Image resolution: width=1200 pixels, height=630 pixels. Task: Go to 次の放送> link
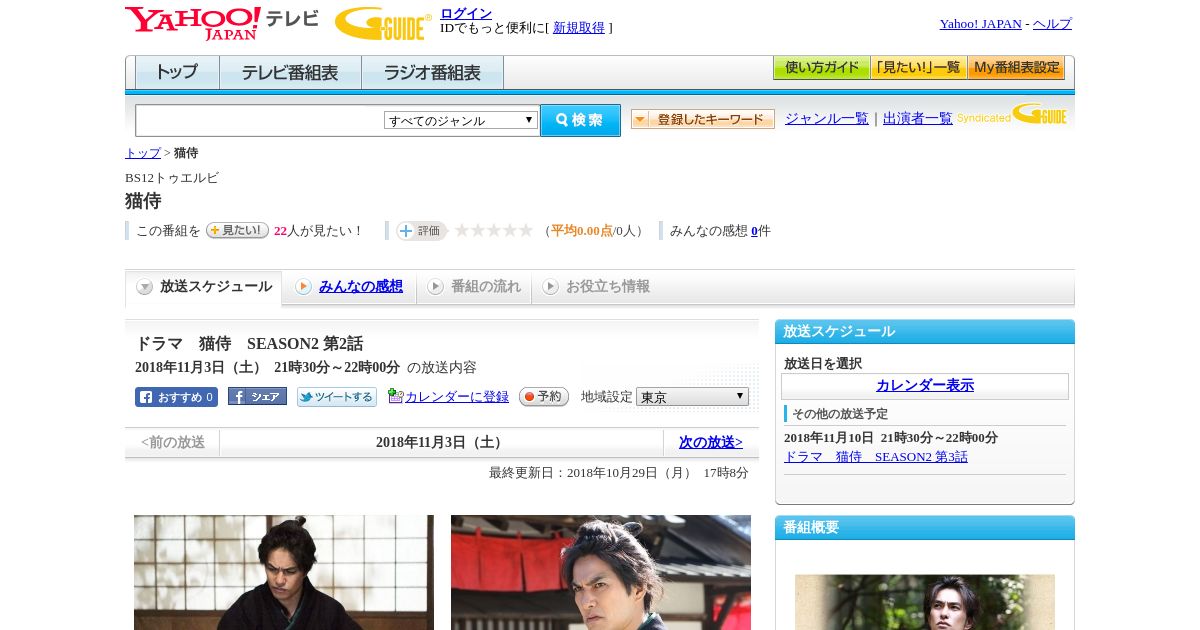(x=711, y=442)
